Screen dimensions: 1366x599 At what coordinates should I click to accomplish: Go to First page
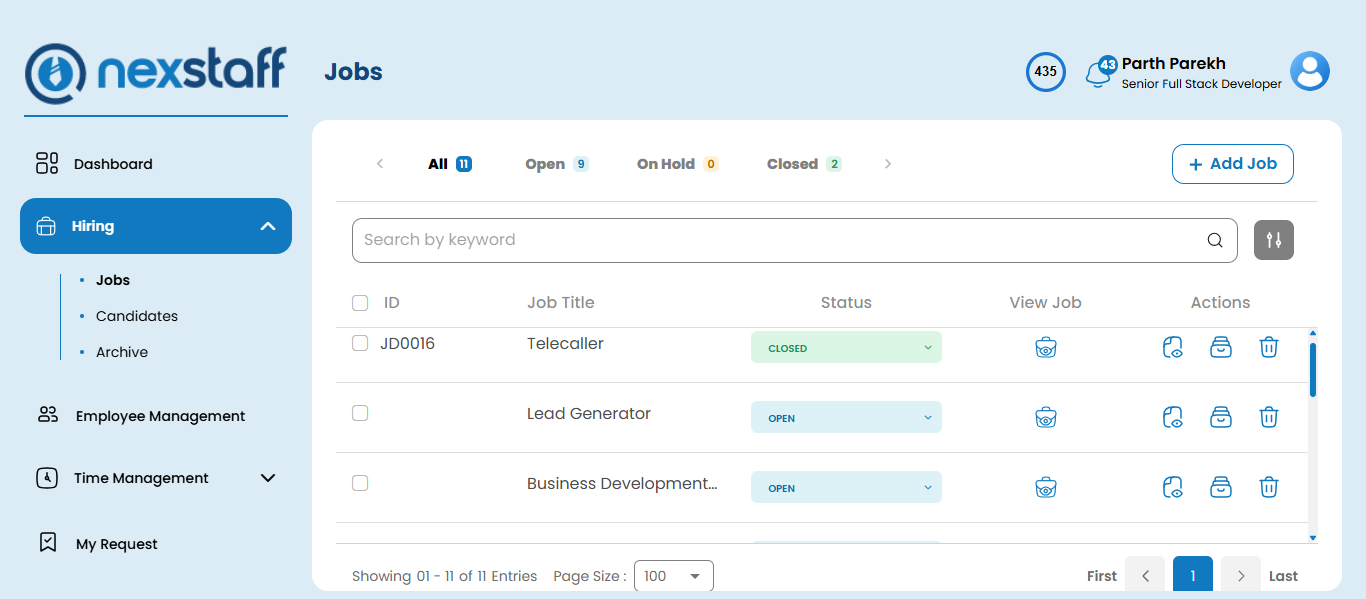(1102, 576)
